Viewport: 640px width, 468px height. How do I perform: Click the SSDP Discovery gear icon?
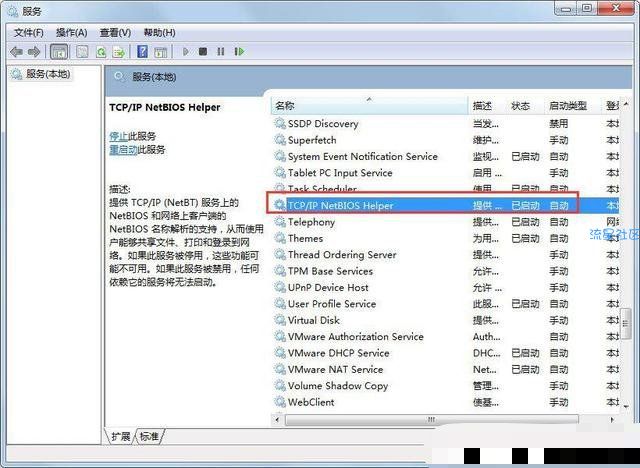coord(280,123)
